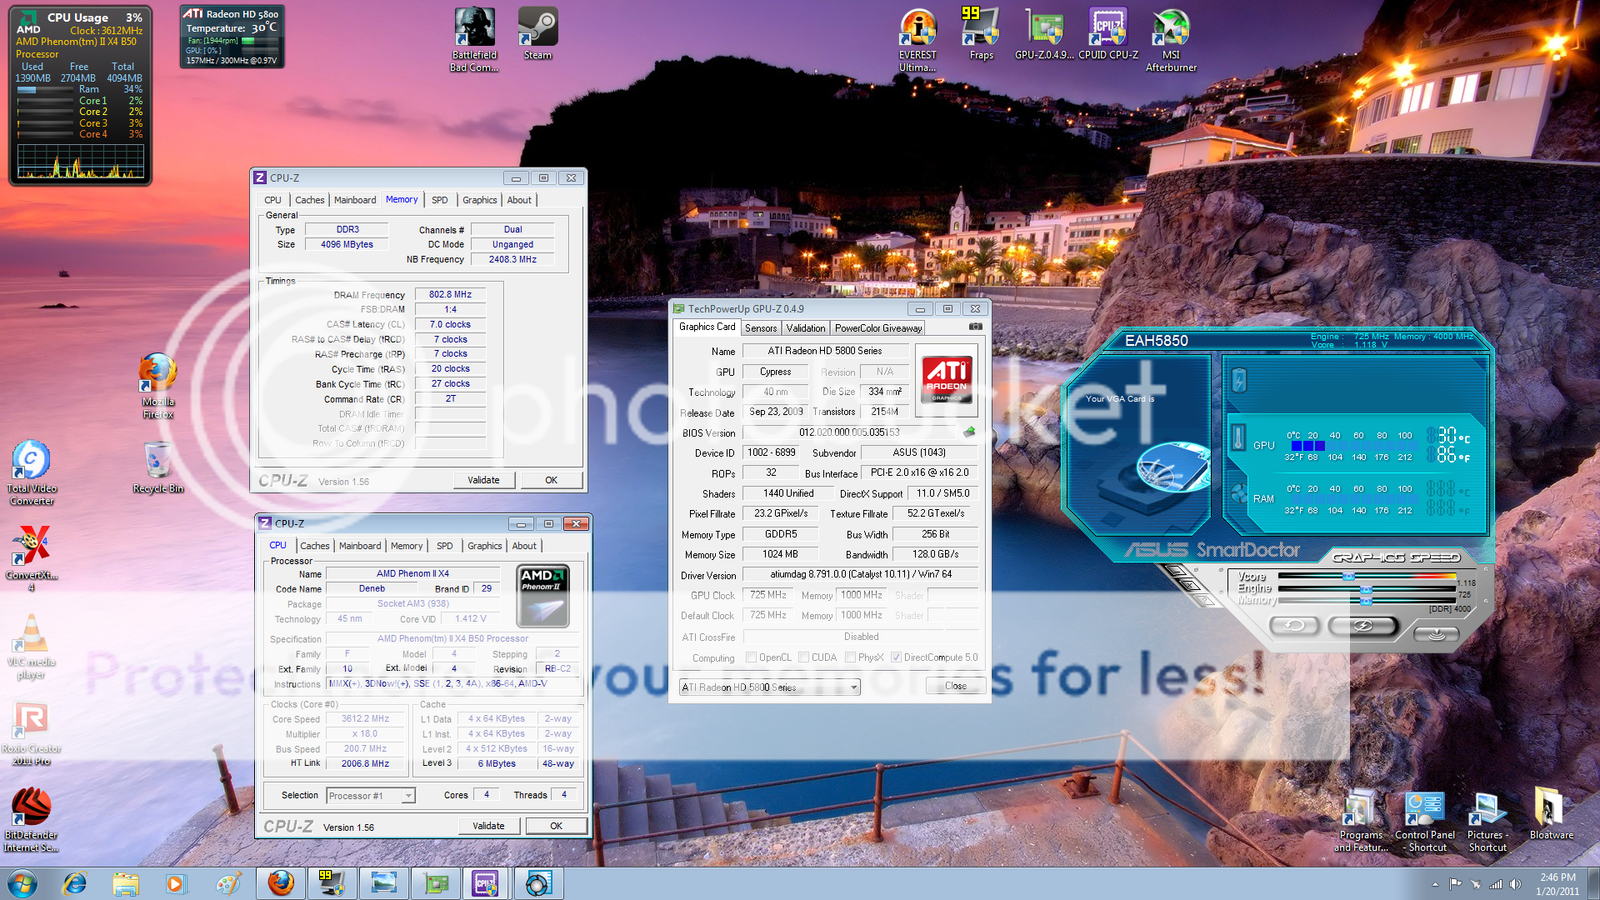The height and width of the screenshot is (900, 1600).
Task: Click the SmartDoctor thermometer temperature icon
Action: point(1238,438)
